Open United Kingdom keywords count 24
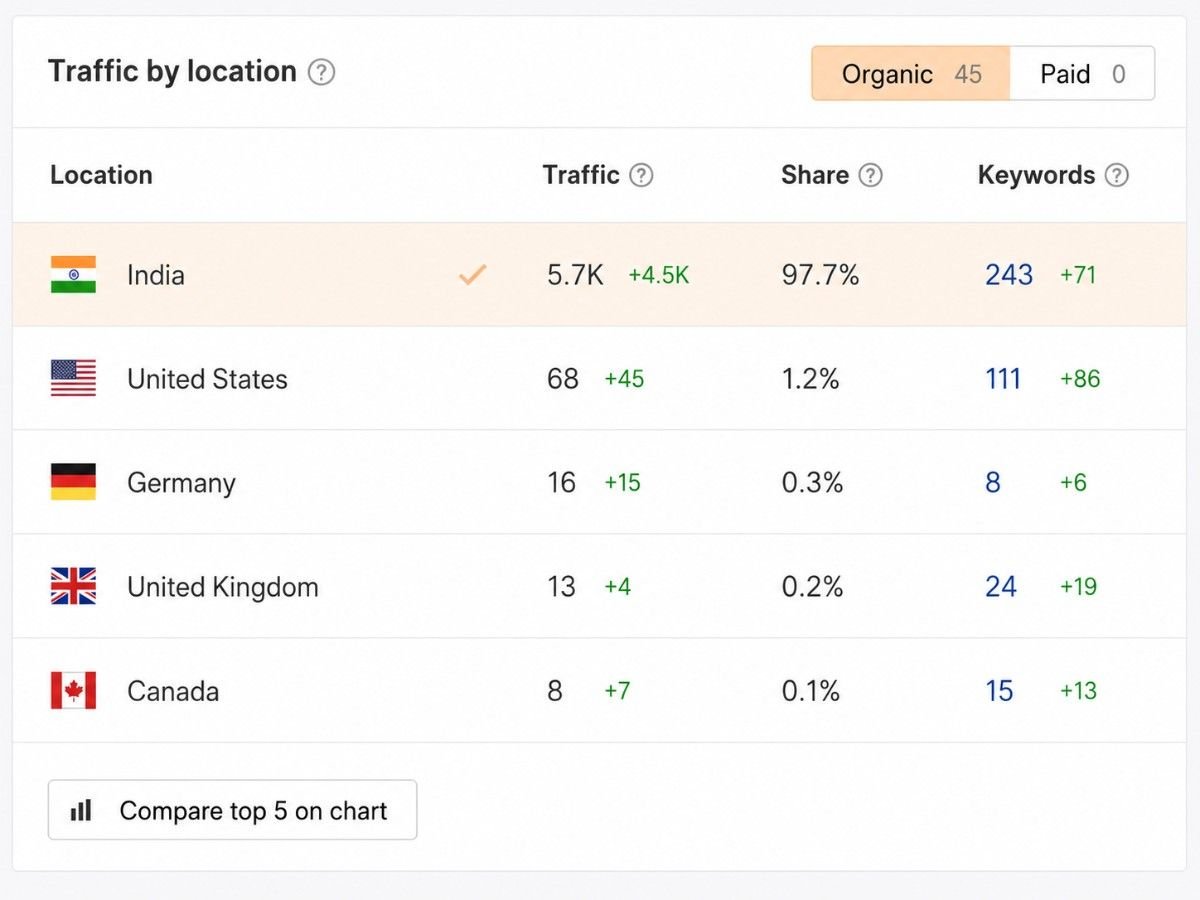 point(1001,587)
